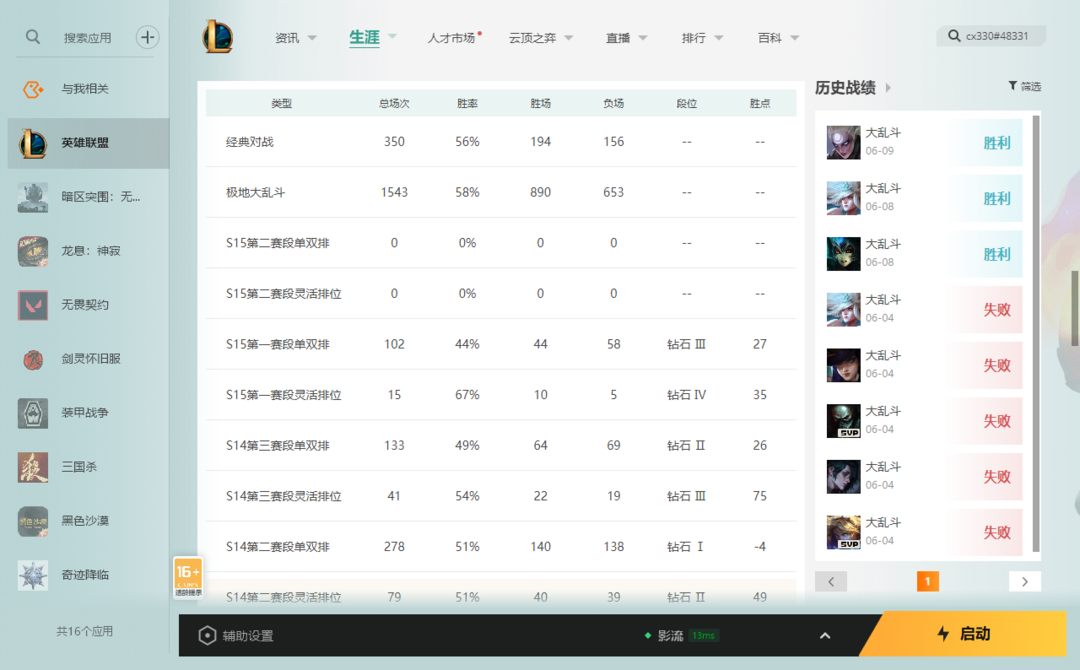Open first 06-08 victory match avatar
The height and width of the screenshot is (670, 1080).
point(844,198)
